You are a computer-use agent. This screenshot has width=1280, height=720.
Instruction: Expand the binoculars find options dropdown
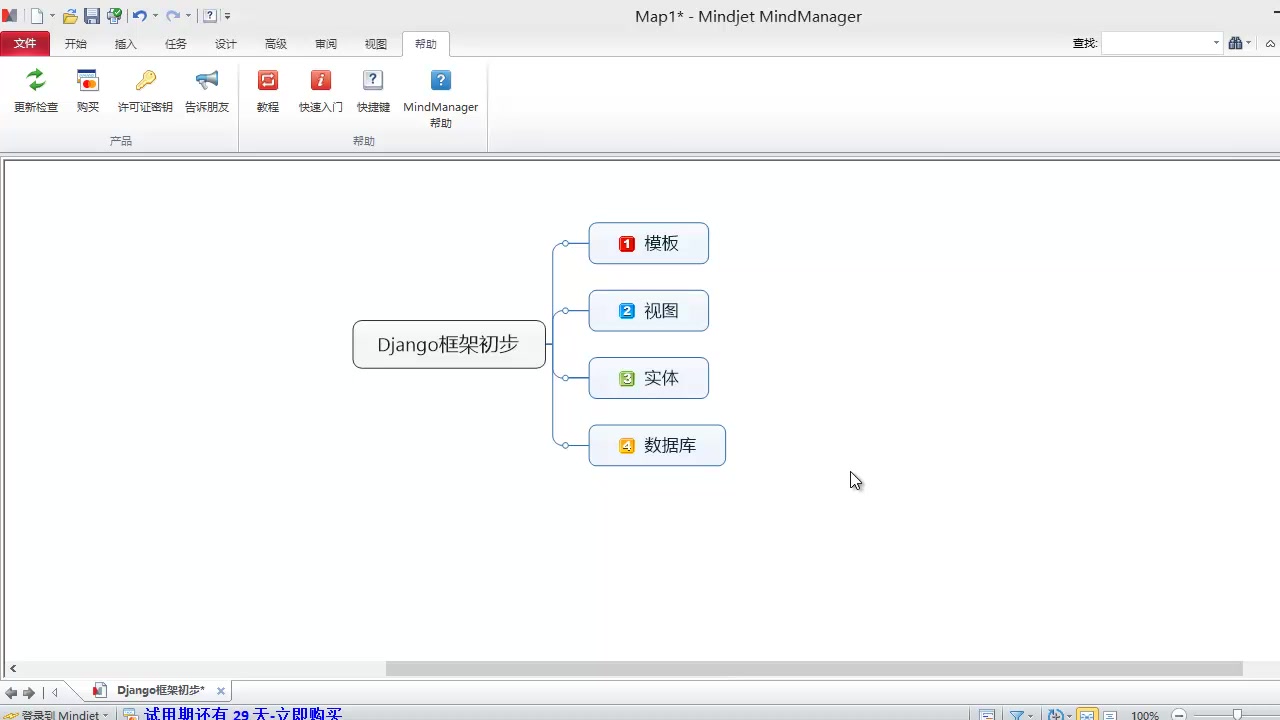pos(1249,43)
